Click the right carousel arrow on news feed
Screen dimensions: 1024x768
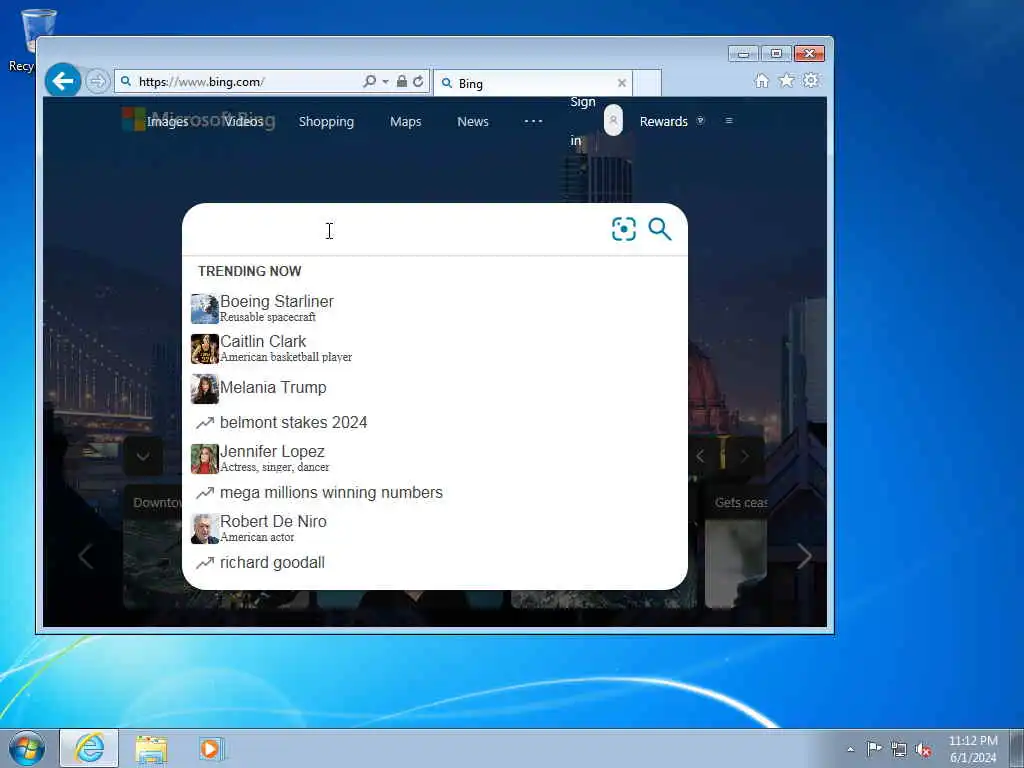pyautogui.click(x=805, y=556)
